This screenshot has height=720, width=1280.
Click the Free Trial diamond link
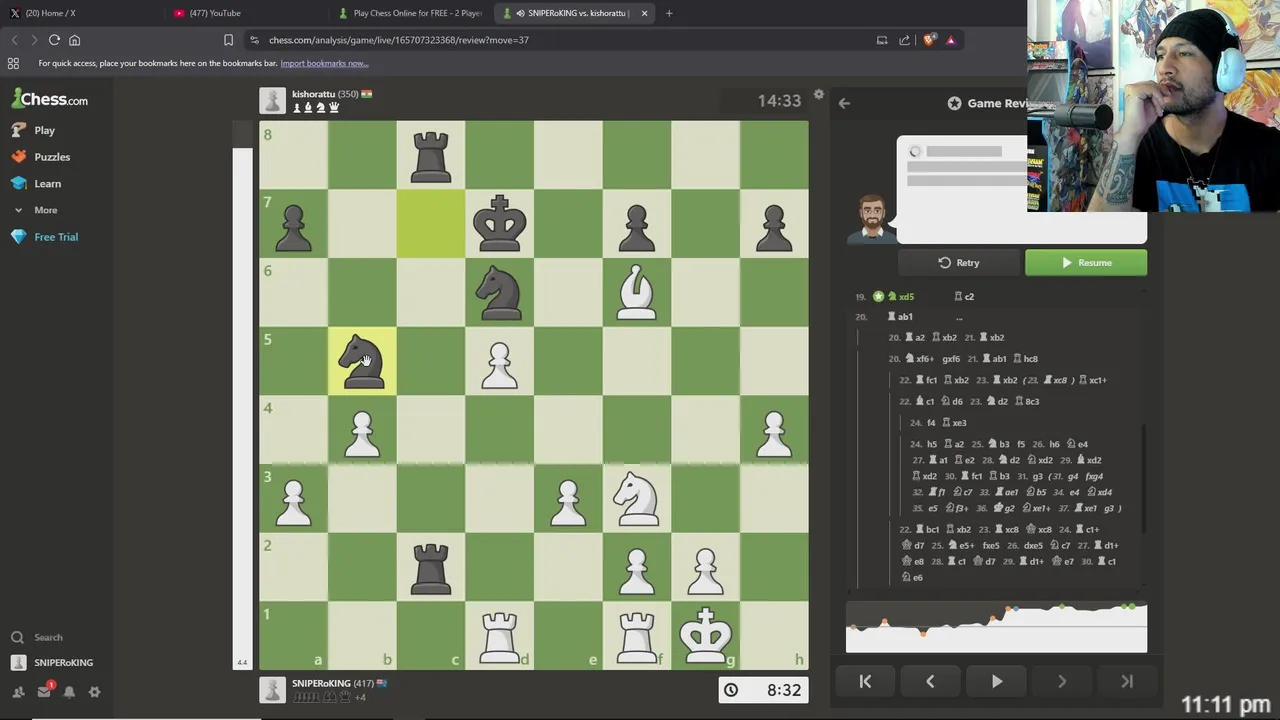[56, 237]
